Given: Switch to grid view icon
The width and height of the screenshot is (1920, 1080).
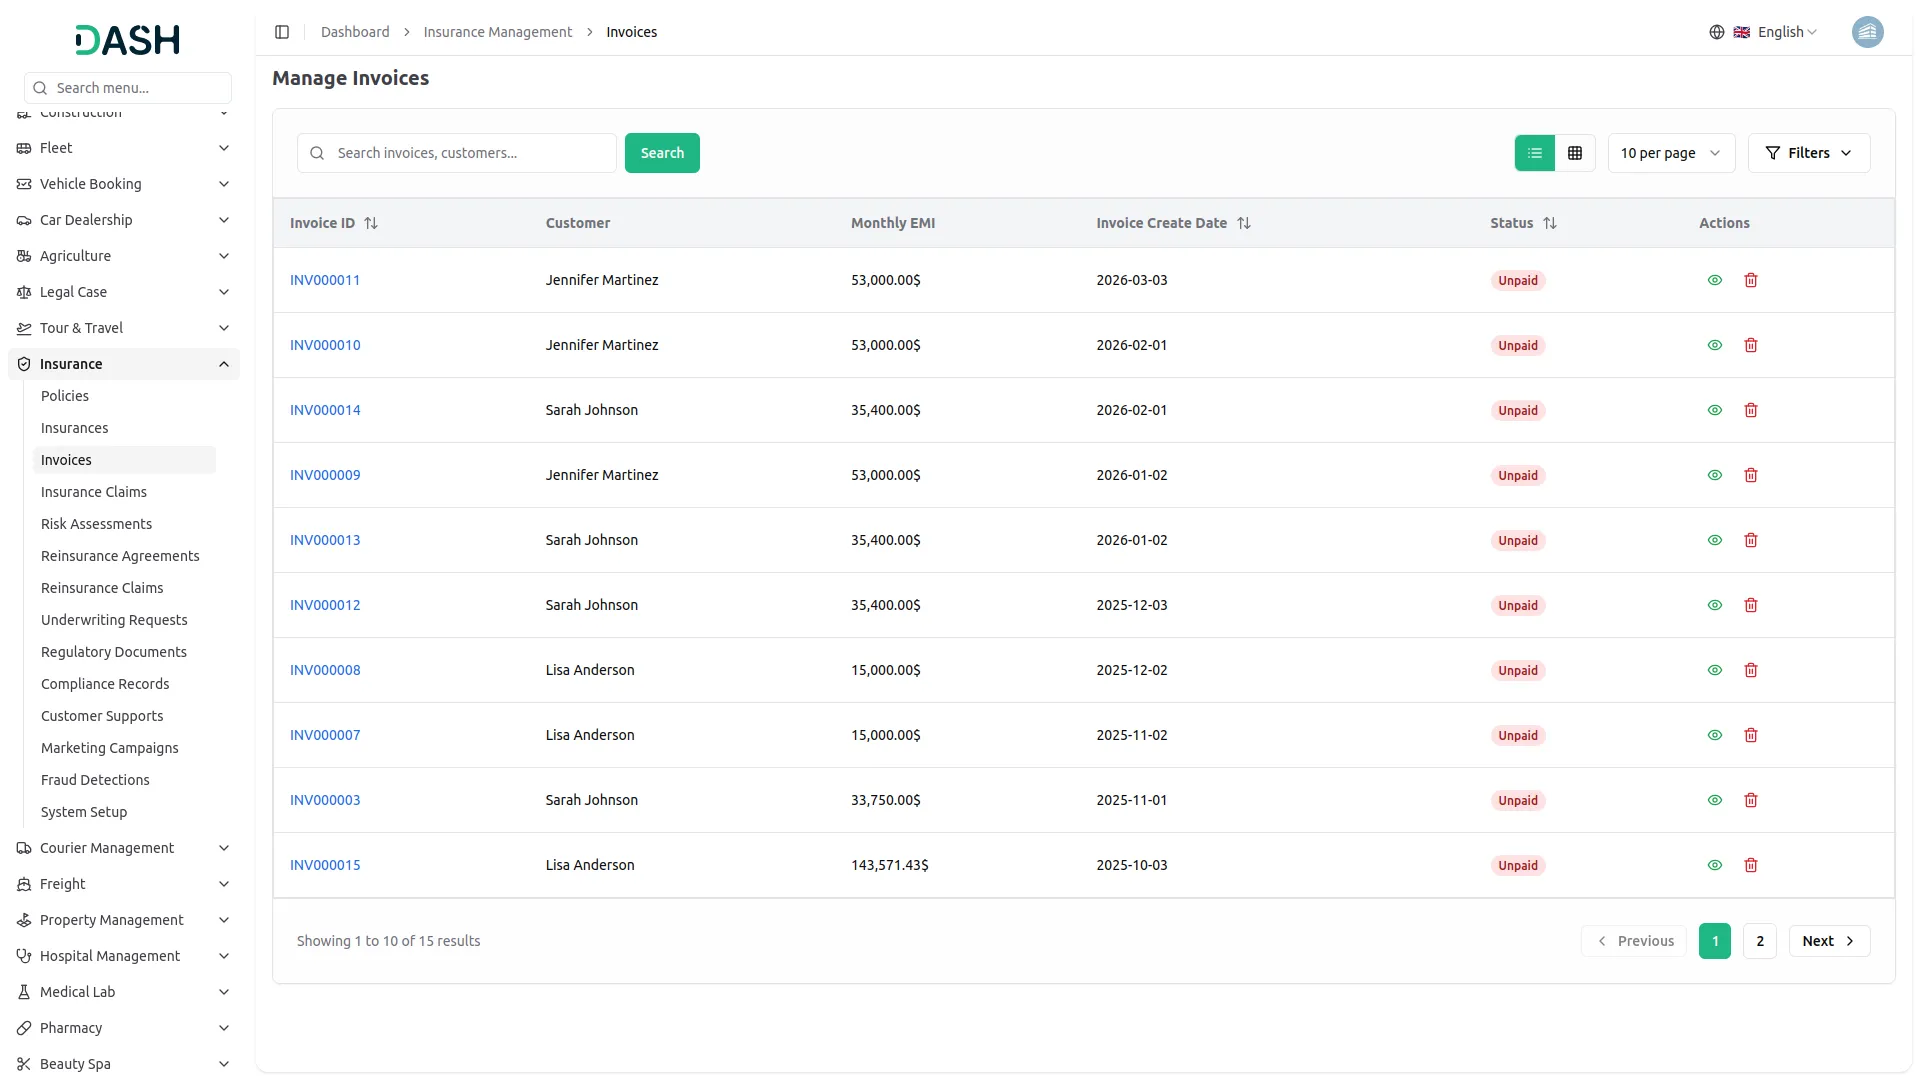Looking at the screenshot, I should click(1575, 152).
